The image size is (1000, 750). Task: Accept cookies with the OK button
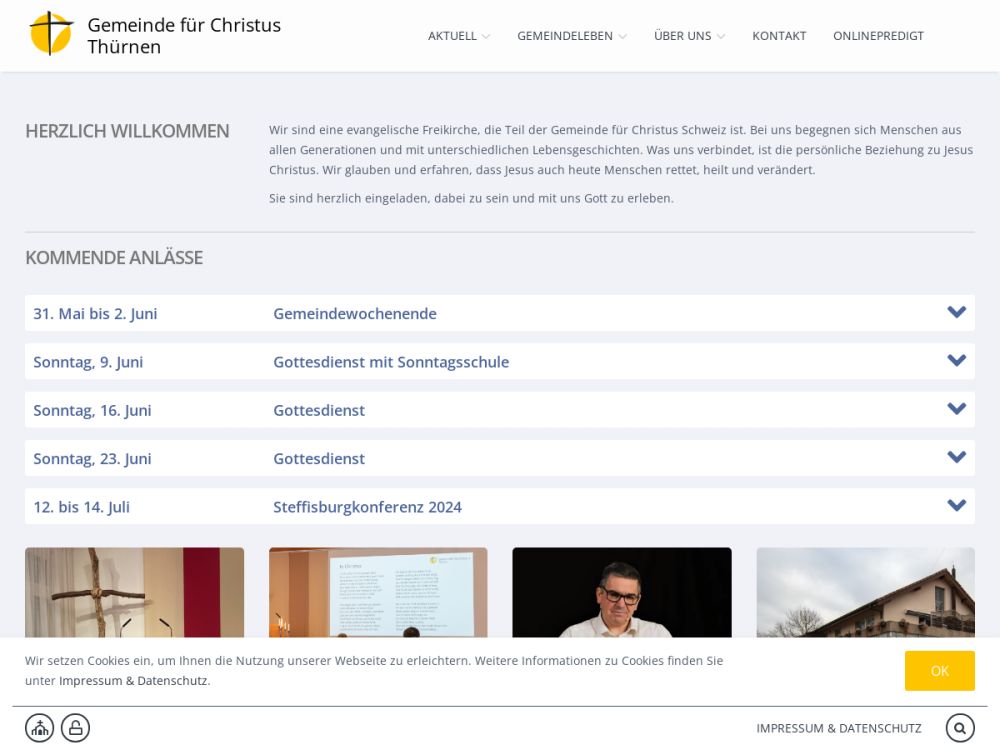(x=939, y=671)
